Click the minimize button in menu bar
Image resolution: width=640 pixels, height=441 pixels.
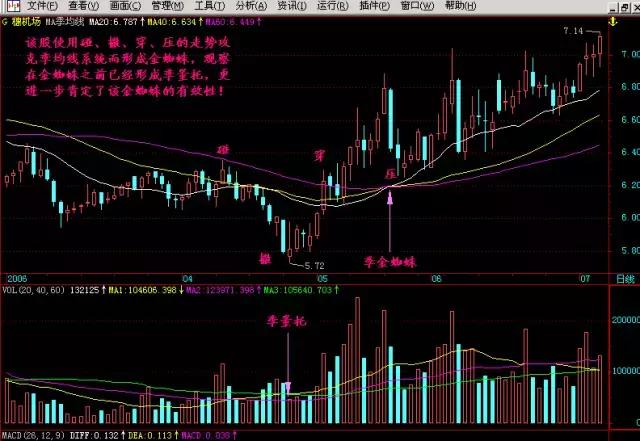point(613,8)
